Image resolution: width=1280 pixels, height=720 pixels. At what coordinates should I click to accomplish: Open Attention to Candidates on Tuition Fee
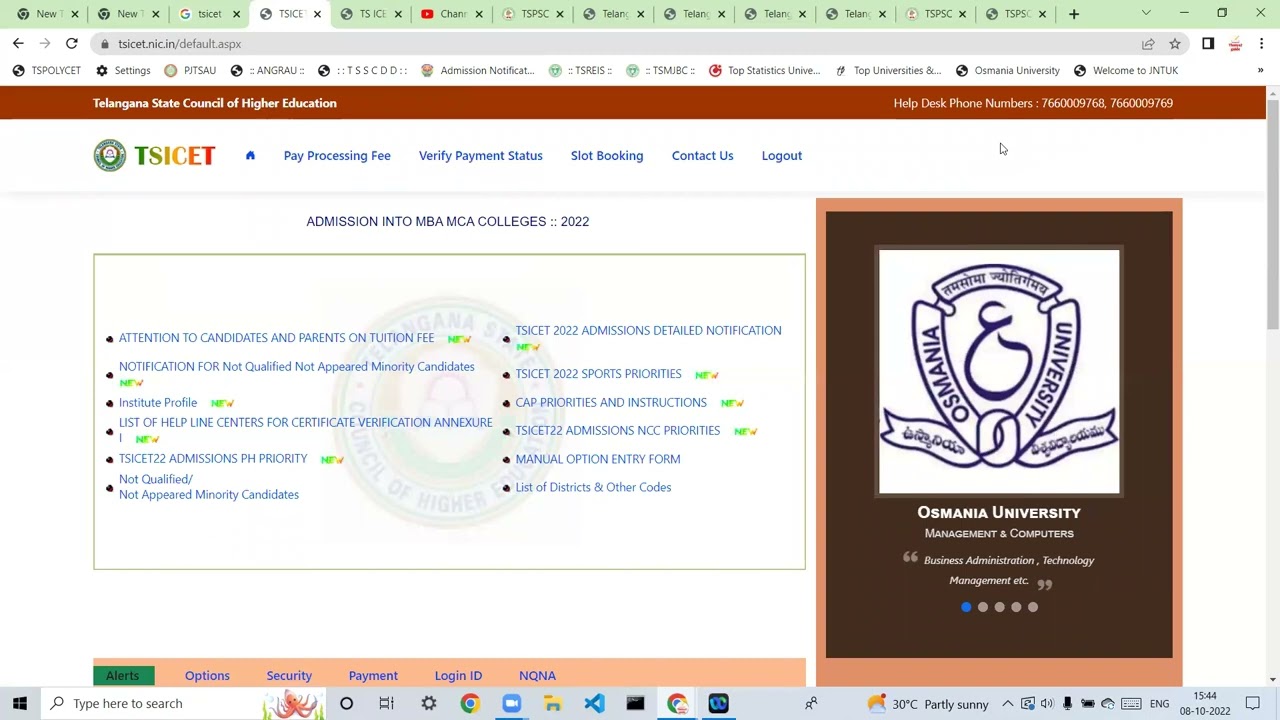coord(276,338)
